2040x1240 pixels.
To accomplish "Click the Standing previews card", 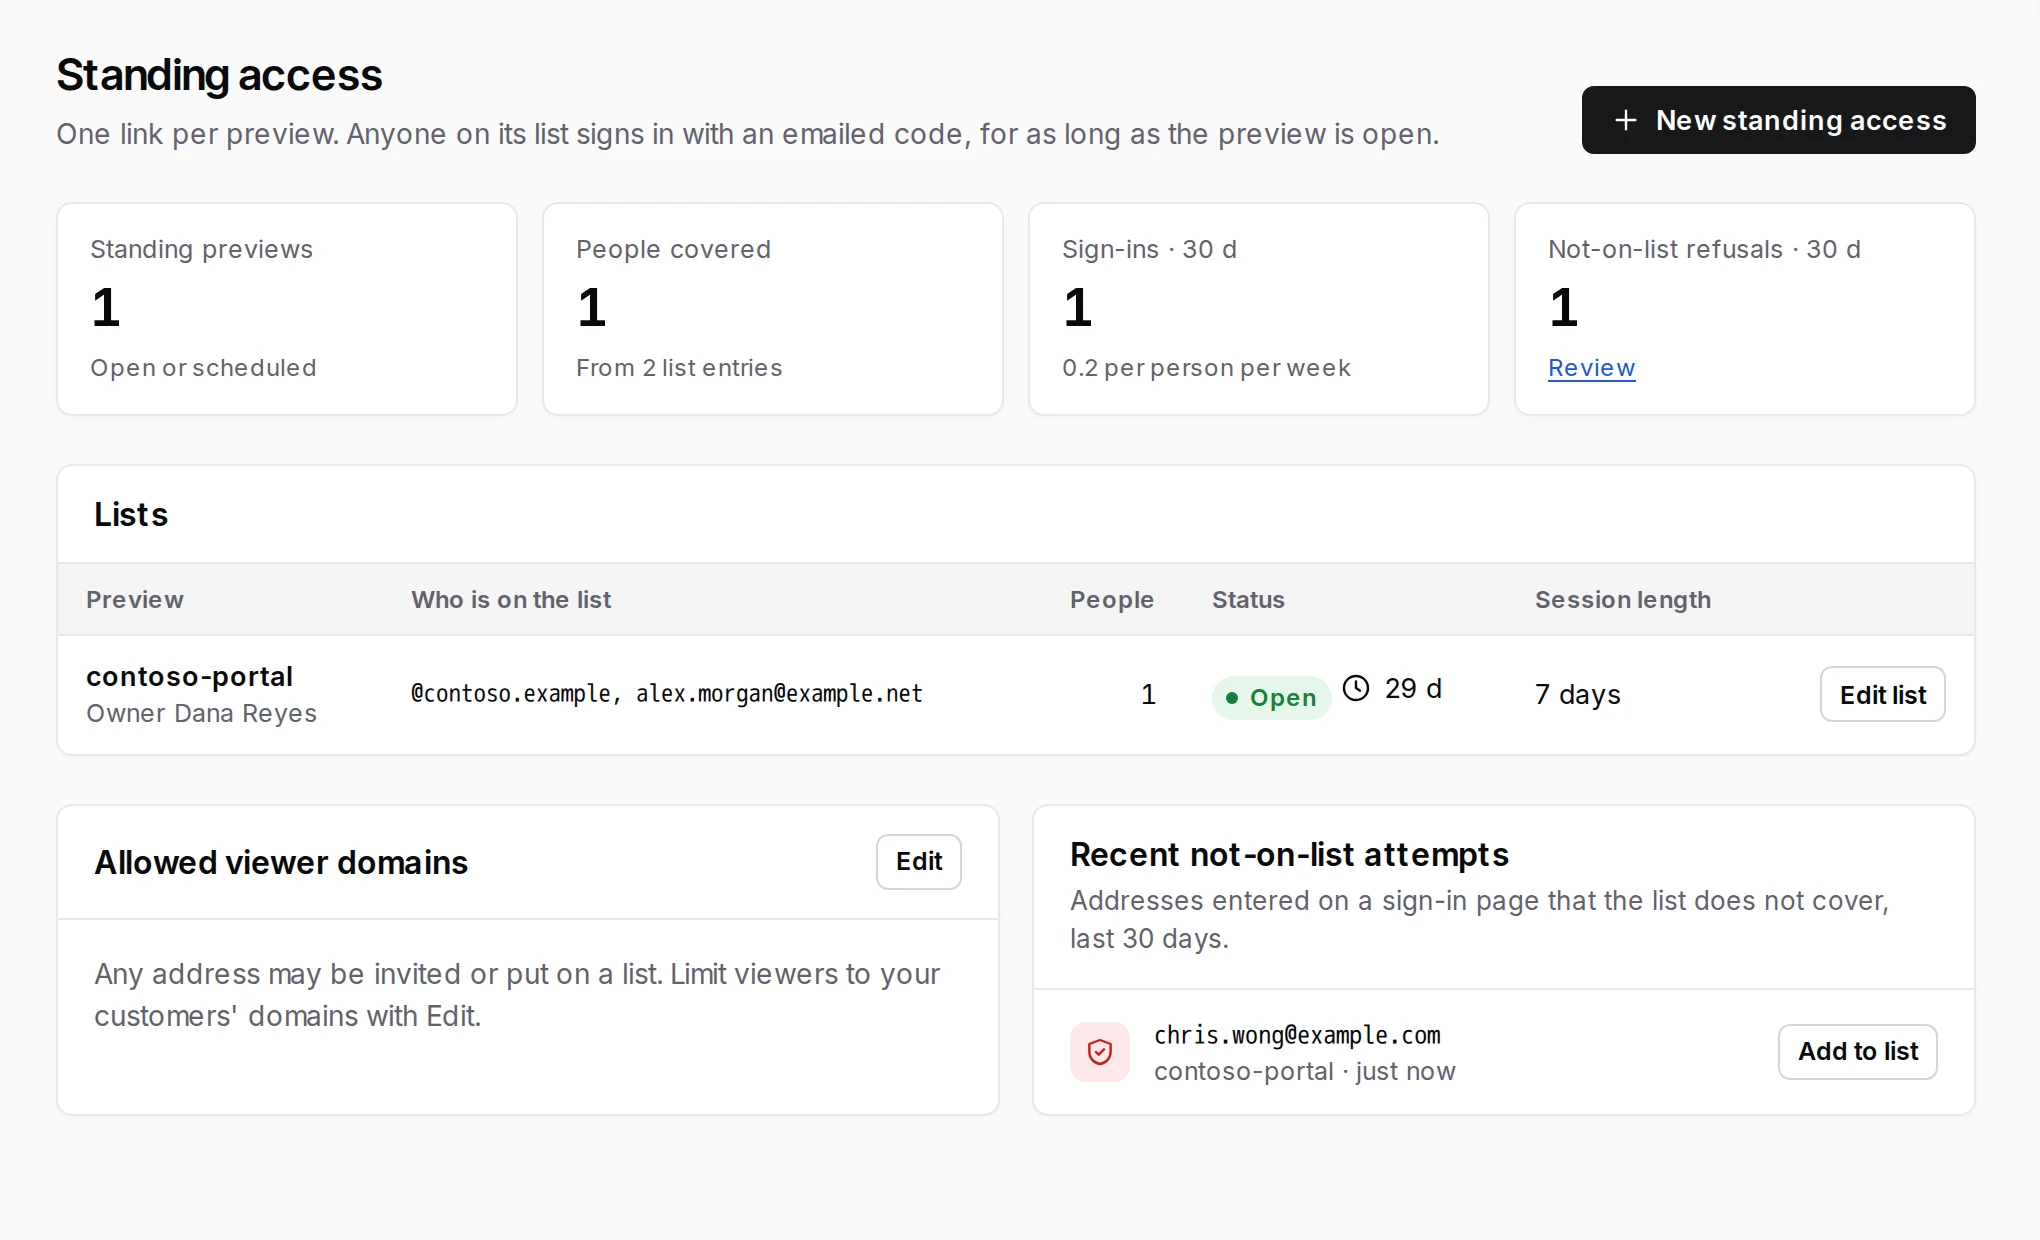I will click(287, 309).
